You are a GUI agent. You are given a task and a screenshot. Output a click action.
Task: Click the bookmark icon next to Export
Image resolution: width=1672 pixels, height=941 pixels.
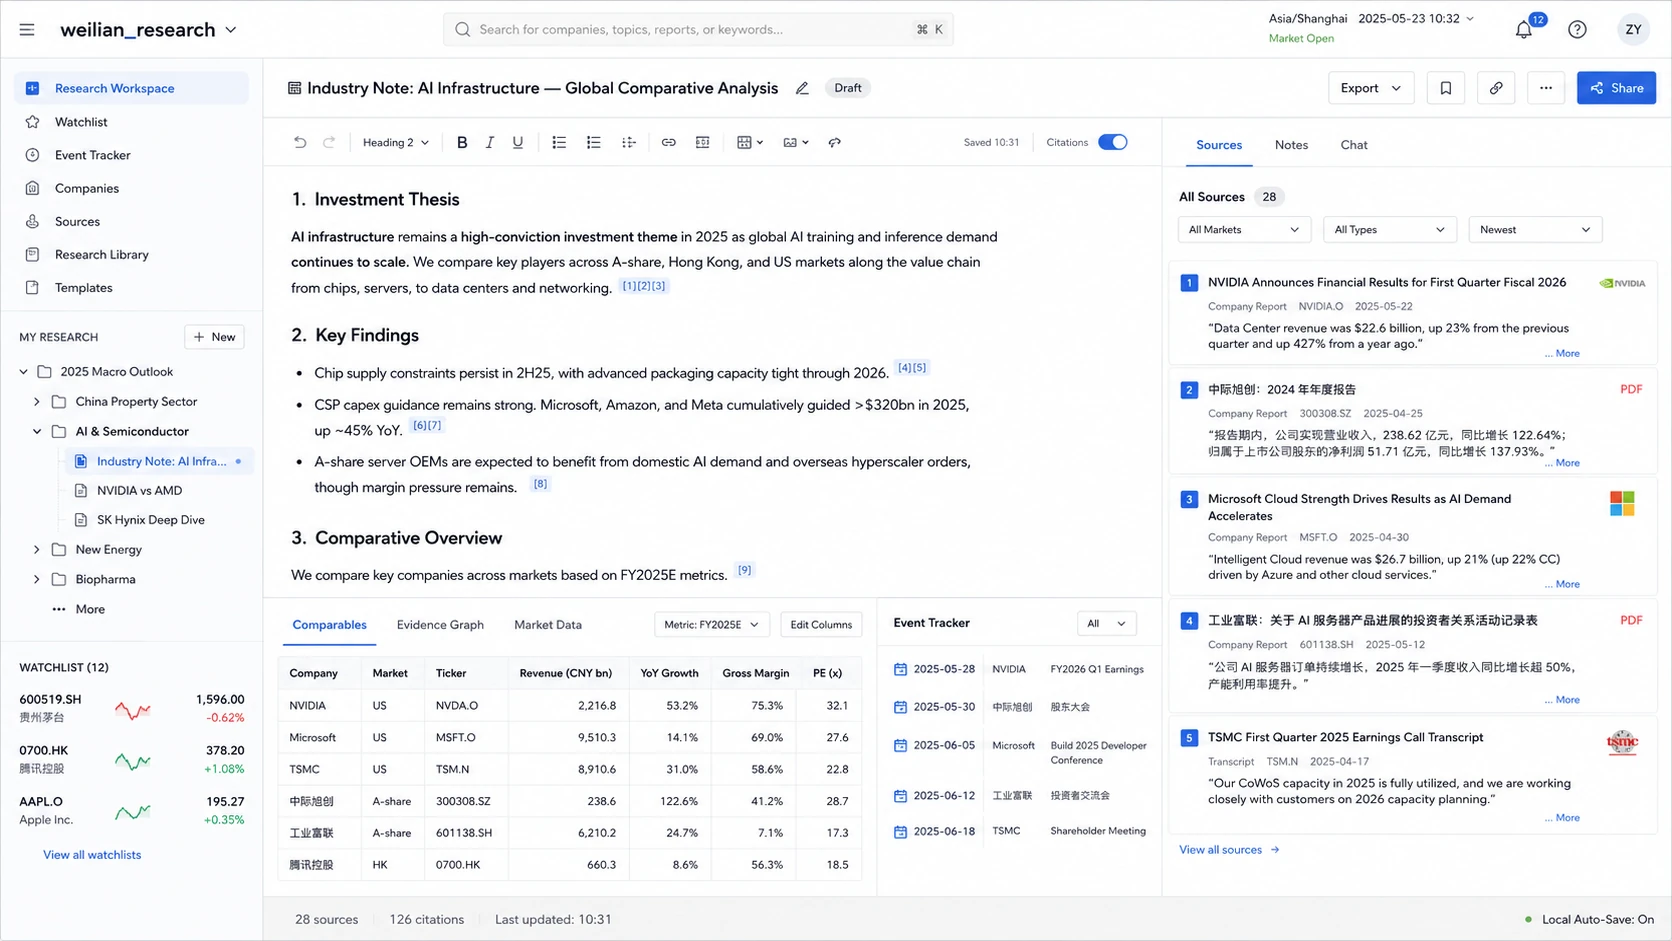point(1445,88)
